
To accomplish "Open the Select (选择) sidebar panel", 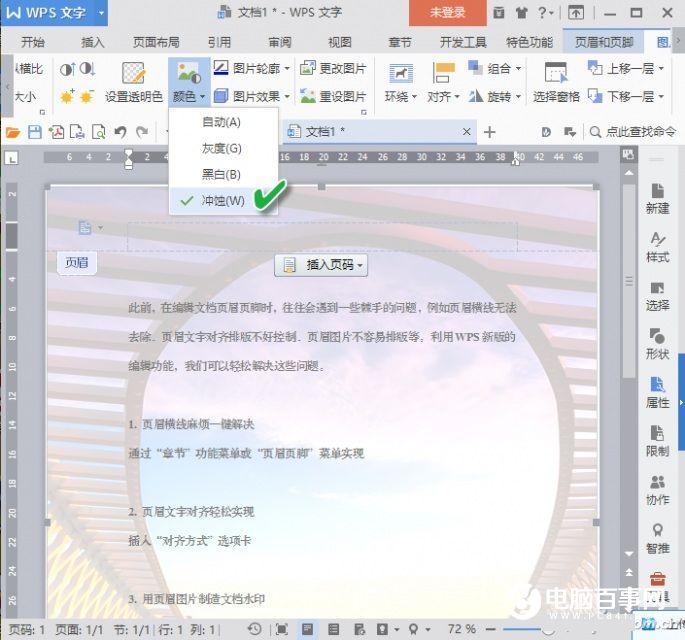I will pyautogui.click(x=657, y=296).
